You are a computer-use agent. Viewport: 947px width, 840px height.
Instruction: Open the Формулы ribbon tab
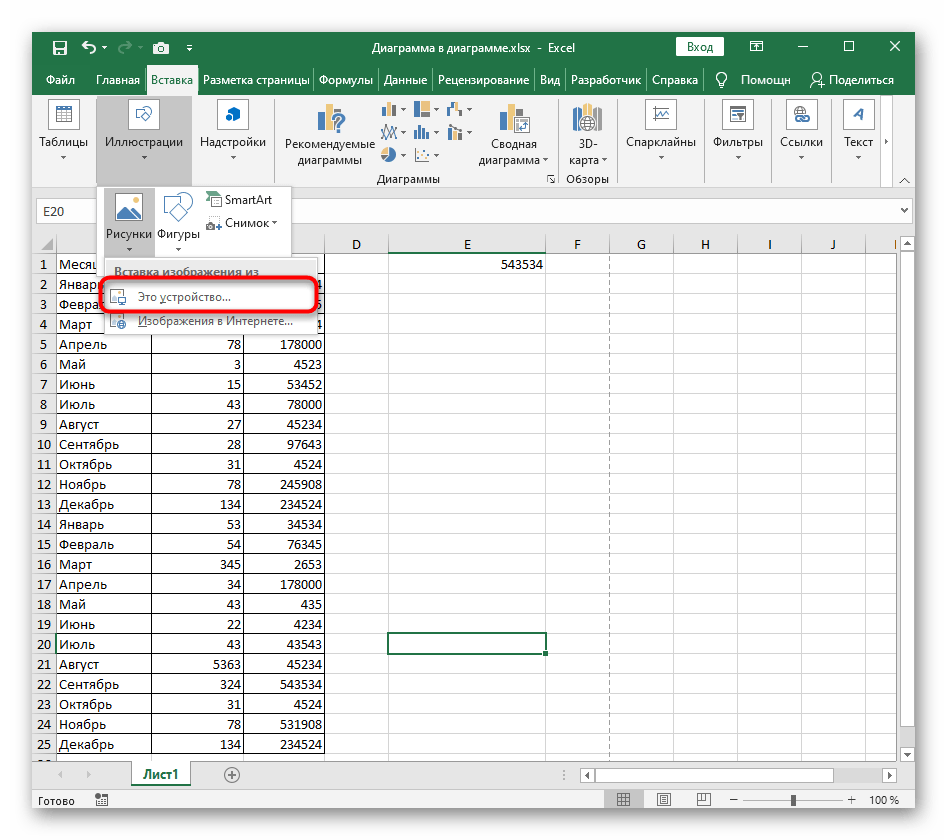[x=347, y=80]
